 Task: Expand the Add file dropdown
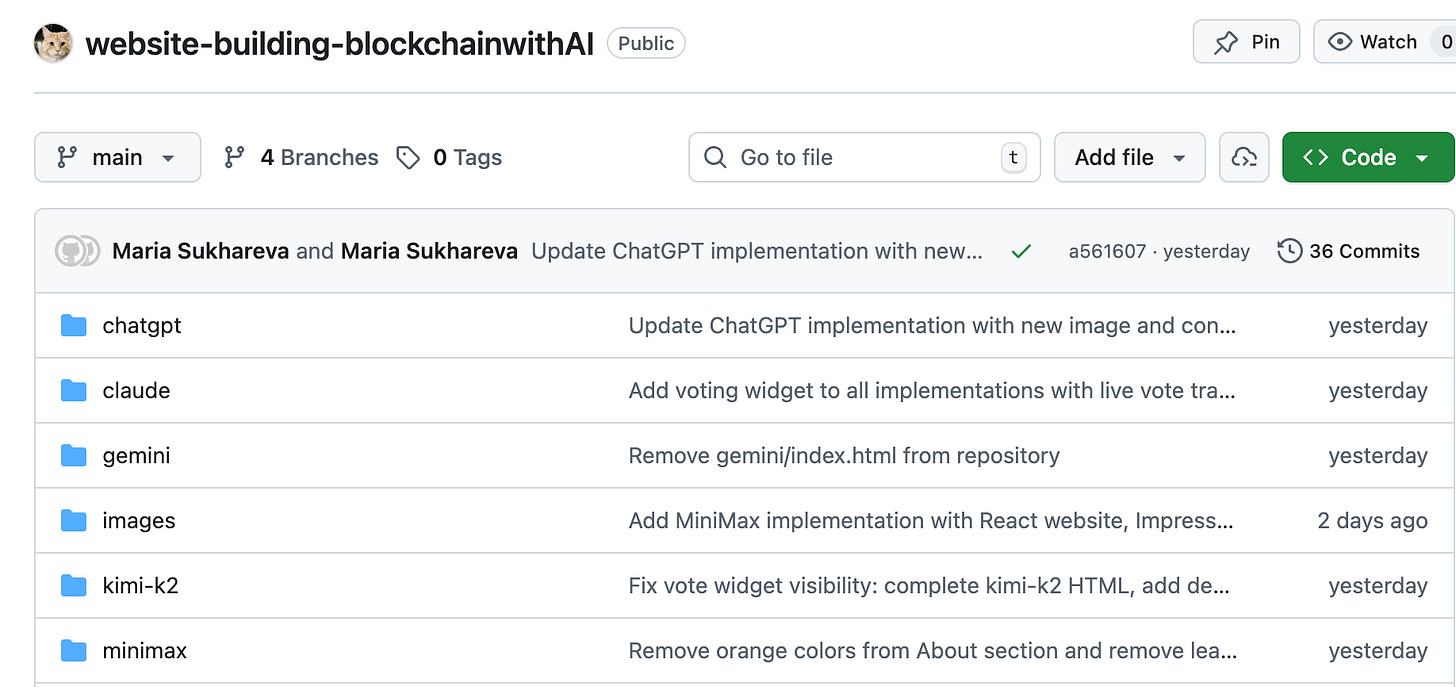click(1129, 158)
